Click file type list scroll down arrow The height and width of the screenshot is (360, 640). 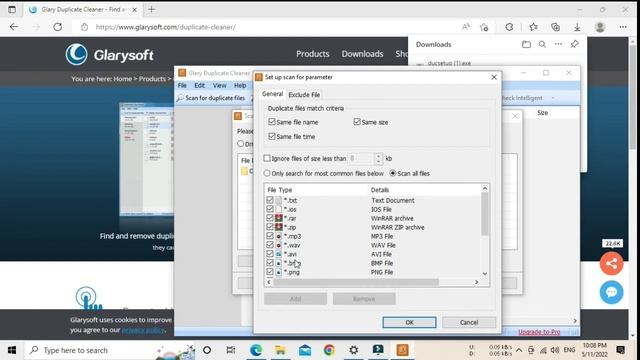tap(484, 274)
